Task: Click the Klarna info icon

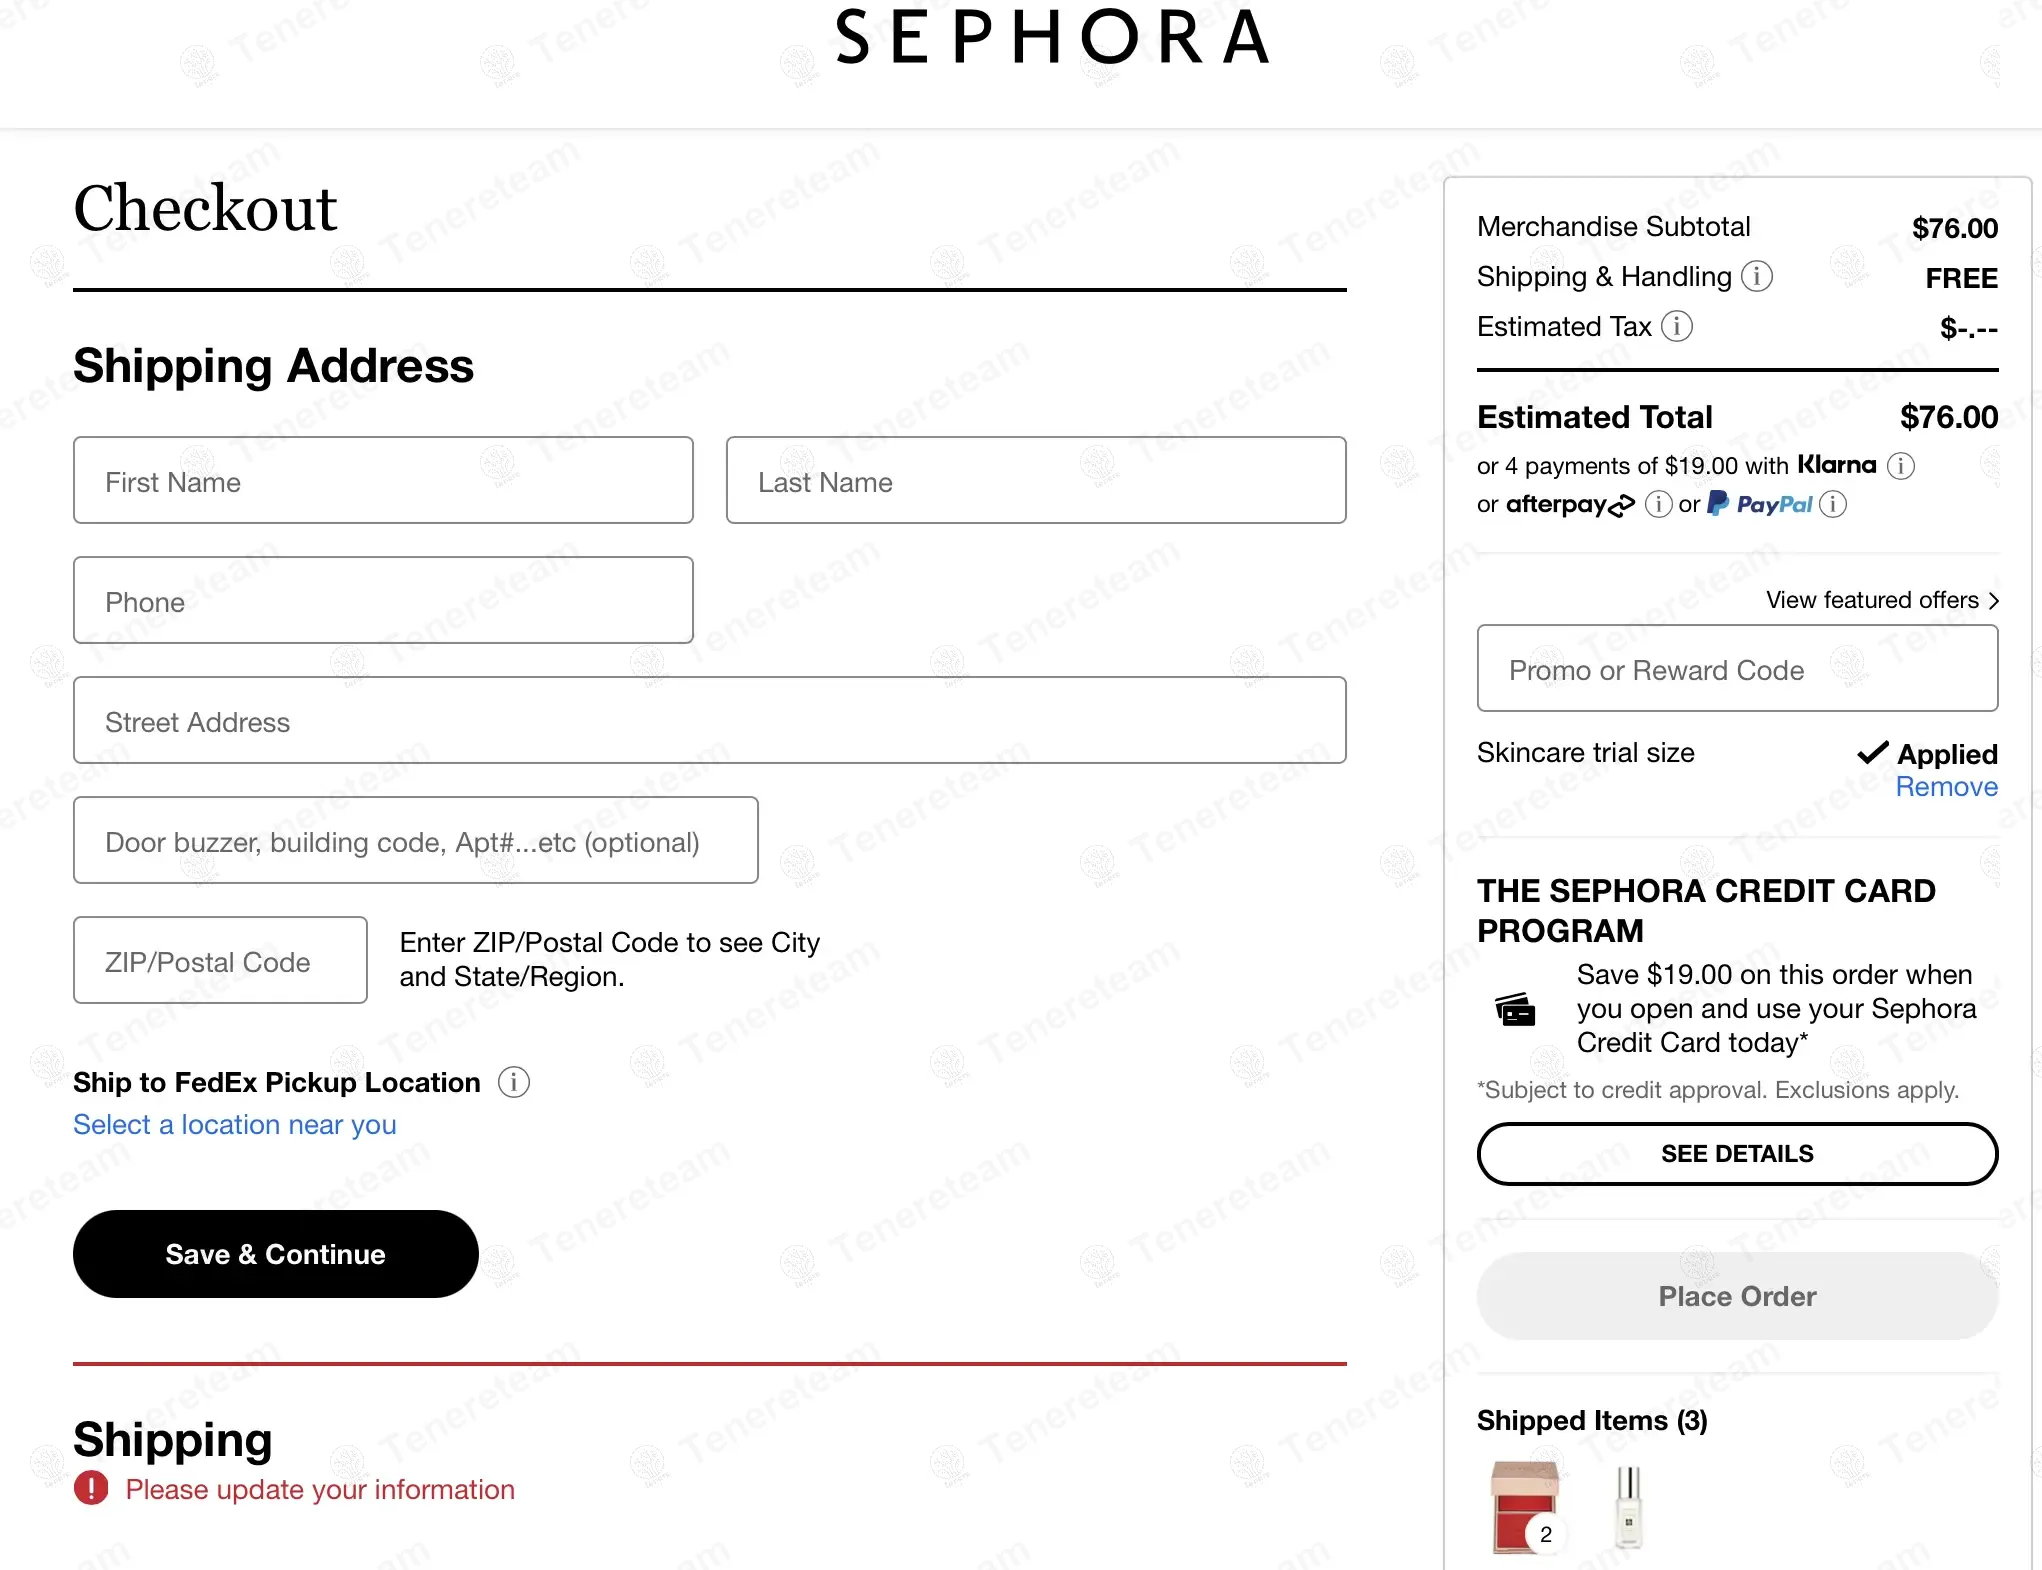Action: (1901, 466)
